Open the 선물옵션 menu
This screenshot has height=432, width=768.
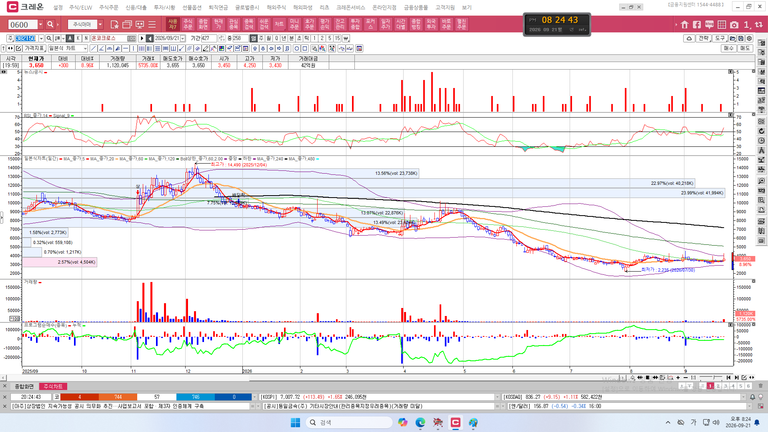[x=192, y=7]
